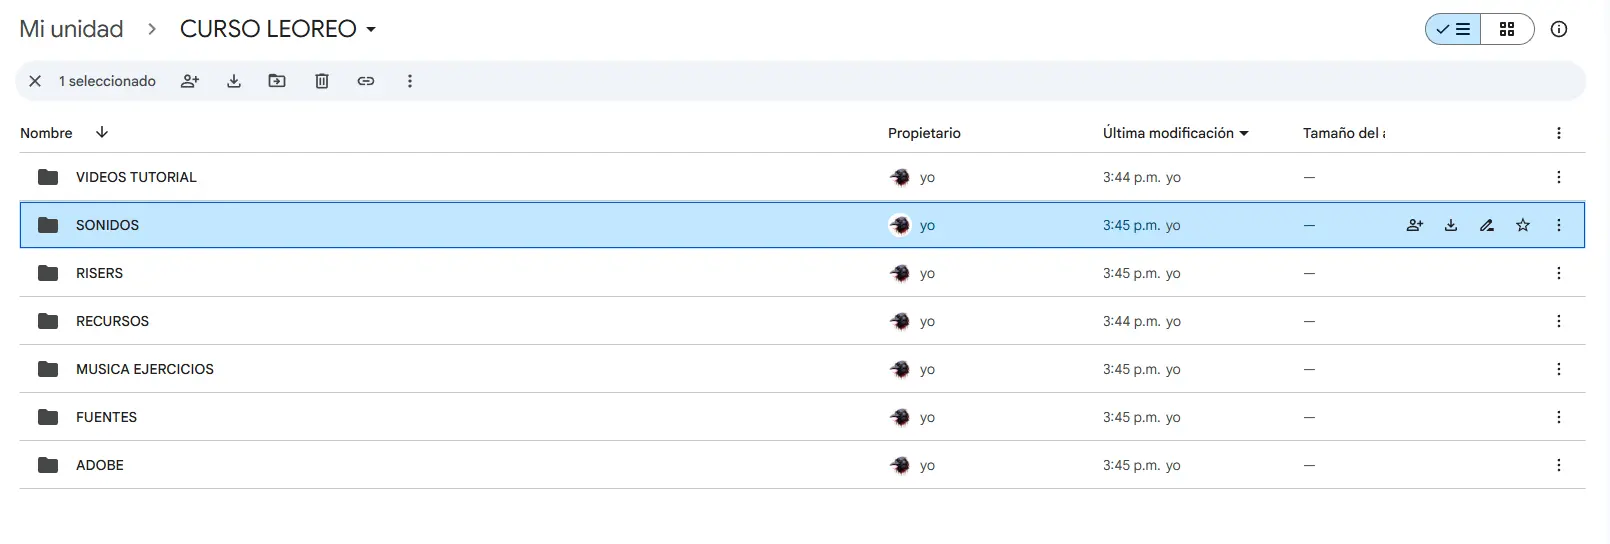Click the move to folder icon
The height and width of the screenshot is (544, 1610).
click(x=277, y=81)
